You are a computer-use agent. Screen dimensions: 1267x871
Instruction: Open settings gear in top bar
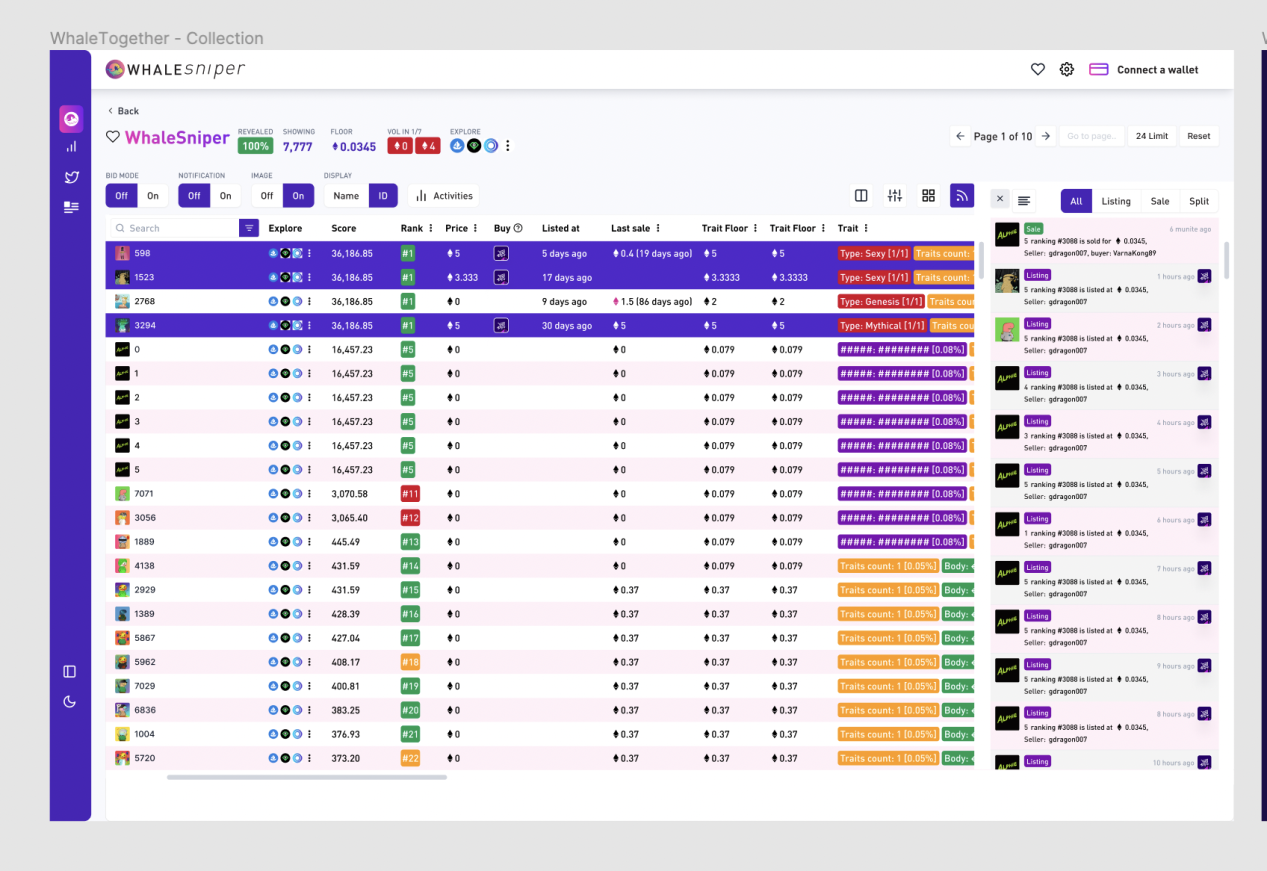tap(1067, 70)
